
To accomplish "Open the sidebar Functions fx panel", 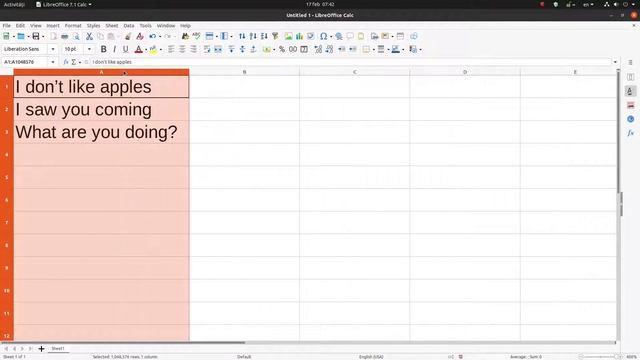I will click(x=630, y=133).
